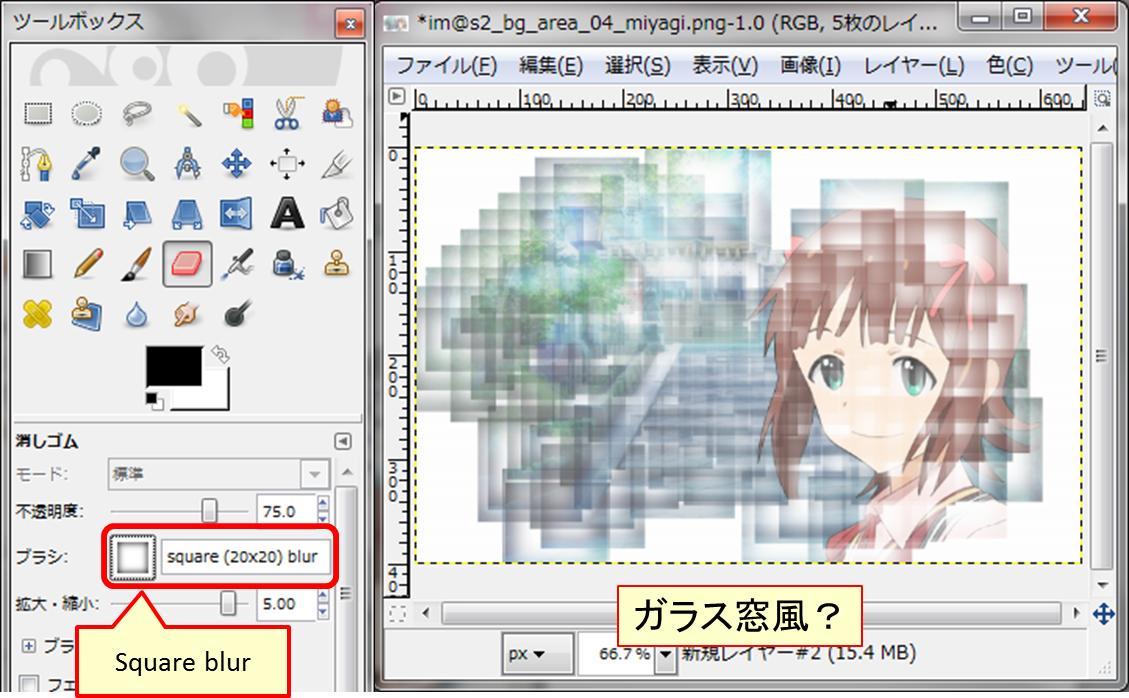This screenshot has width=1129, height=698.
Task: Choose the Blur/Sharpen droplet tool
Action: [x=137, y=314]
